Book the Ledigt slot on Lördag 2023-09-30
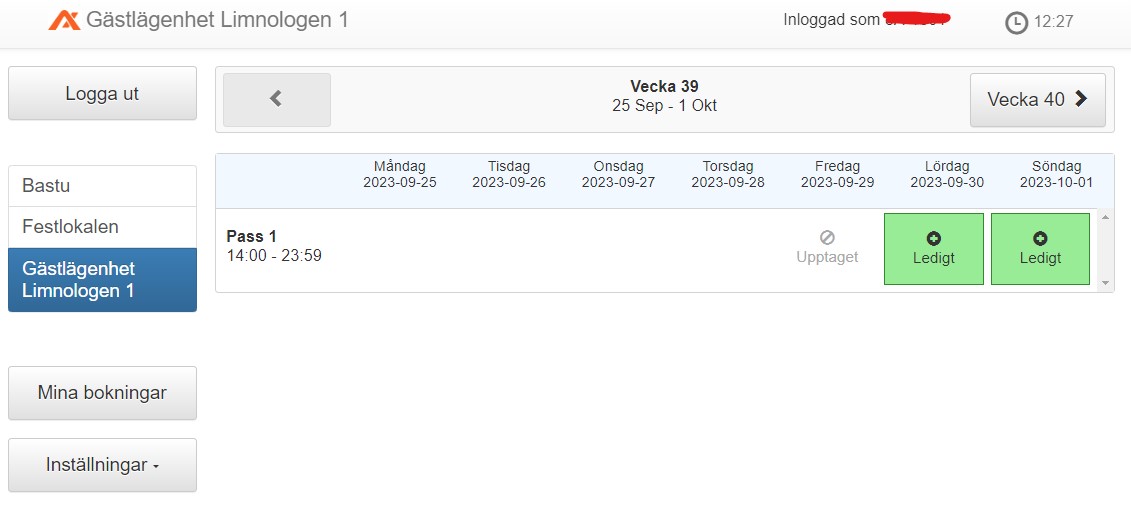The height and width of the screenshot is (518, 1131). click(x=934, y=249)
